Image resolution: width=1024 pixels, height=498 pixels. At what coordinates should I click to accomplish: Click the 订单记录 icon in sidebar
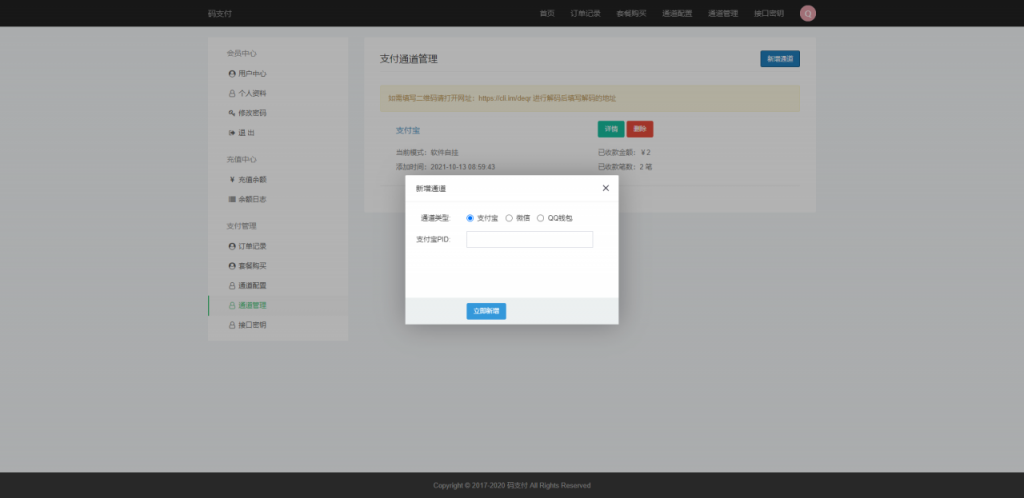click(232, 246)
